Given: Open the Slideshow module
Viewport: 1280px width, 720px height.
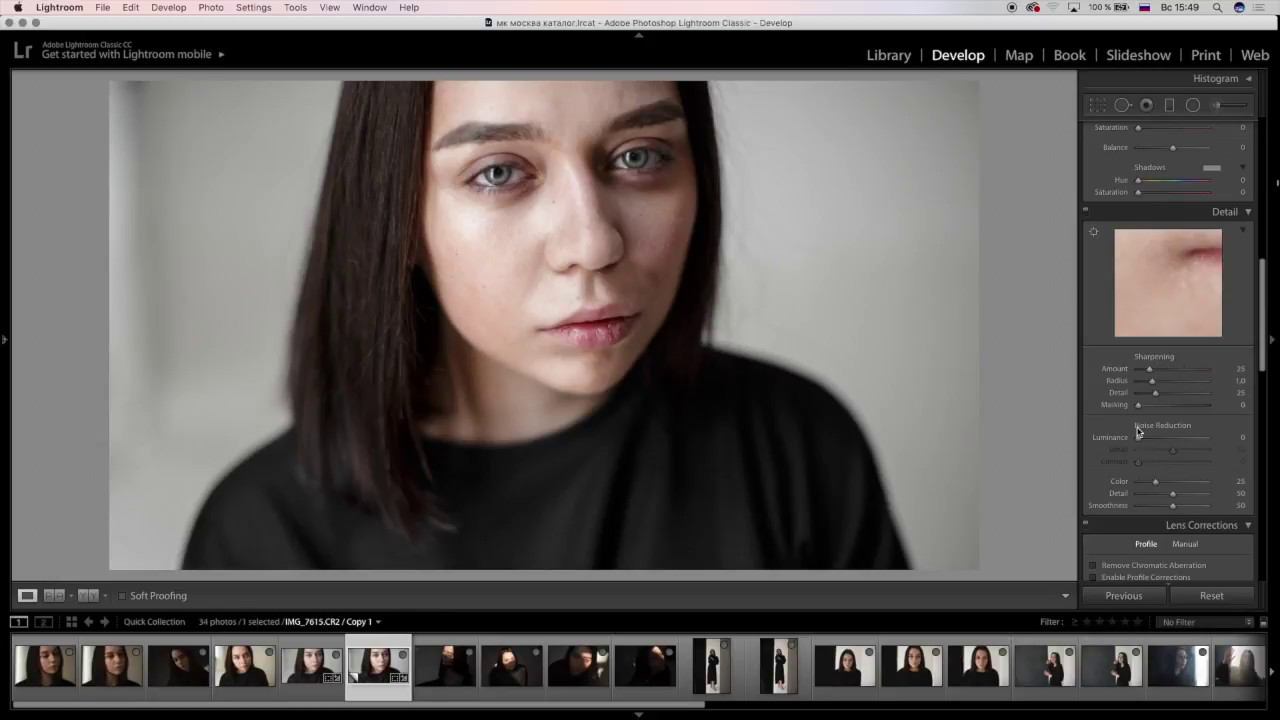Looking at the screenshot, I should pos(1138,55).
